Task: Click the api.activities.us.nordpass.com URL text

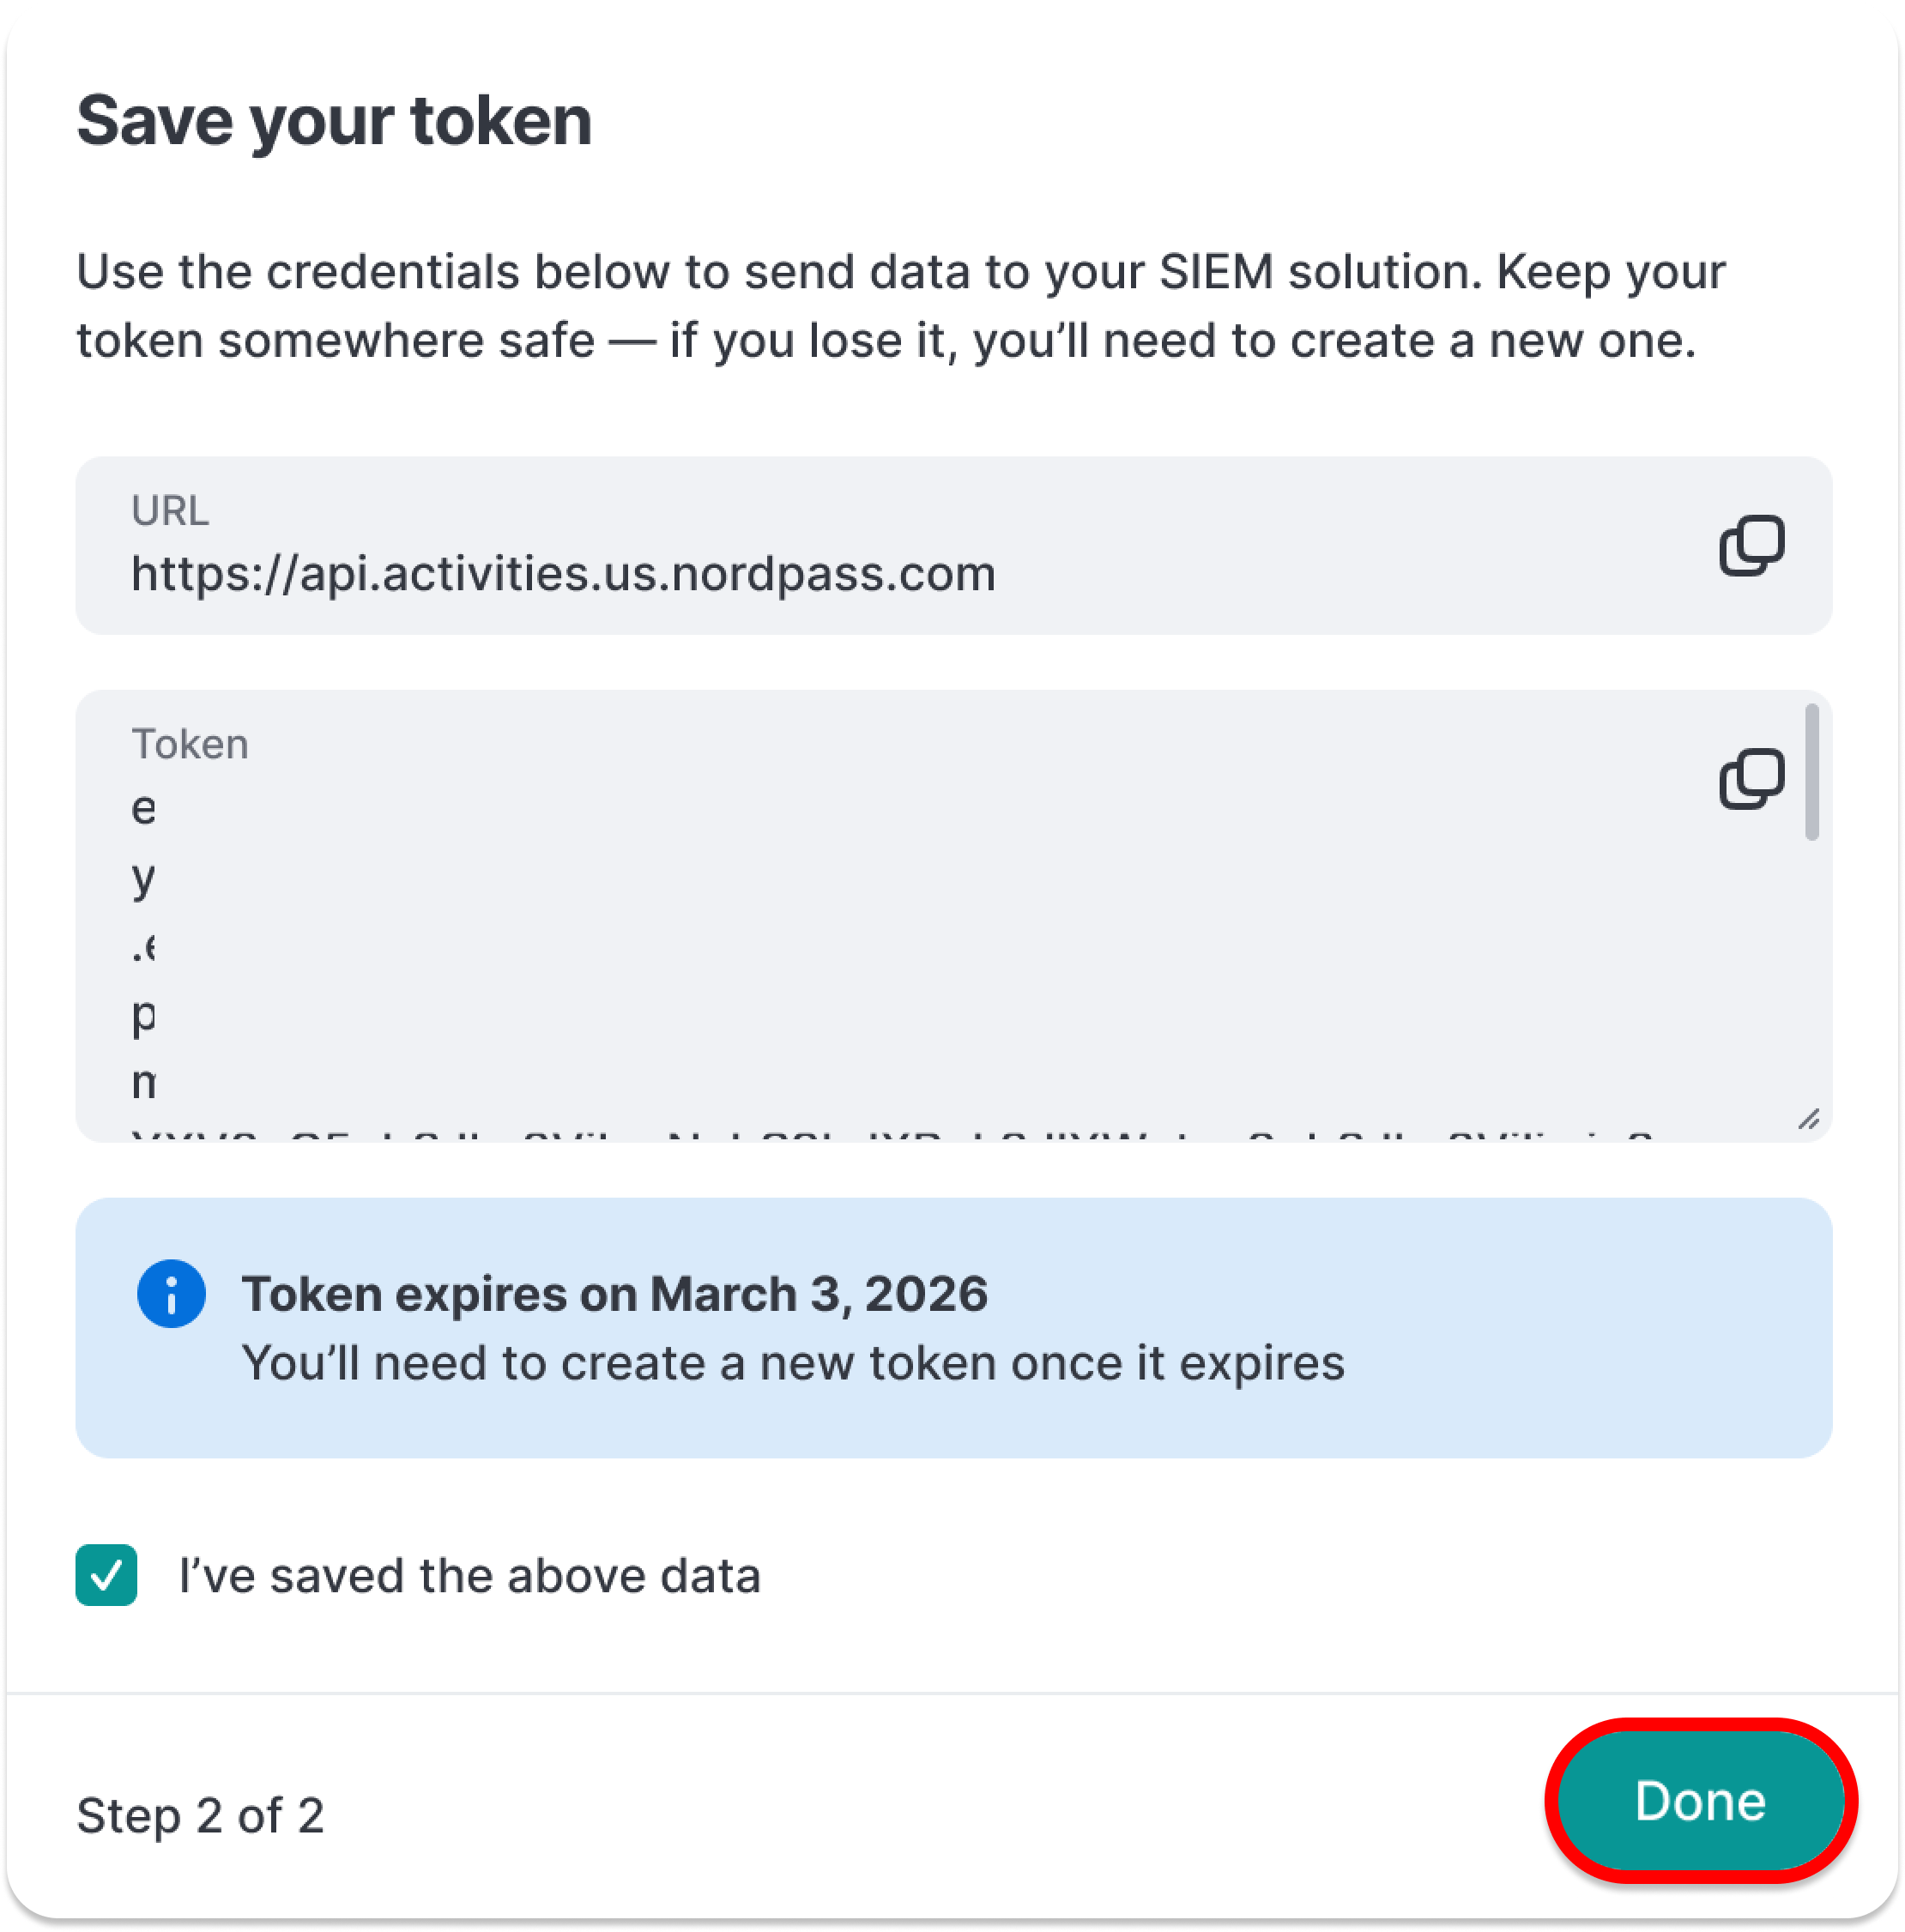Action: tap(563, 574)
